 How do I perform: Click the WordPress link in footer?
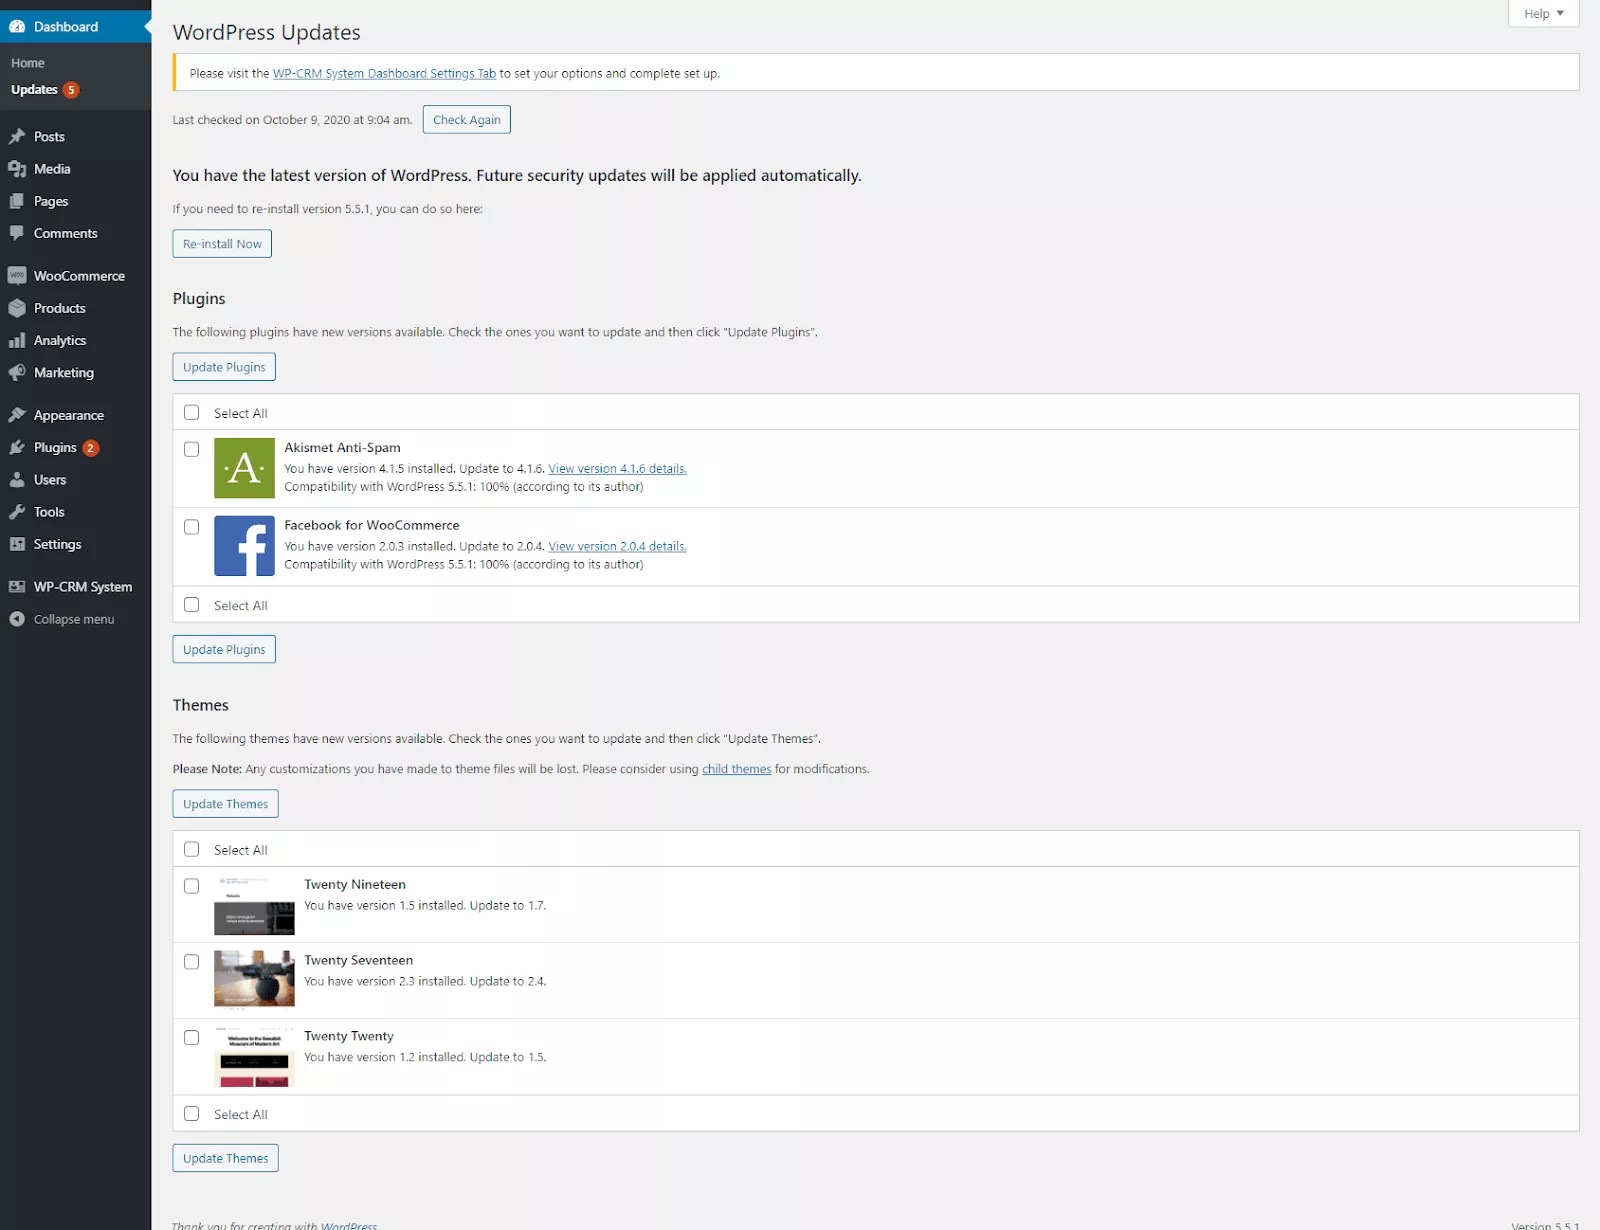coord(349,1225)
